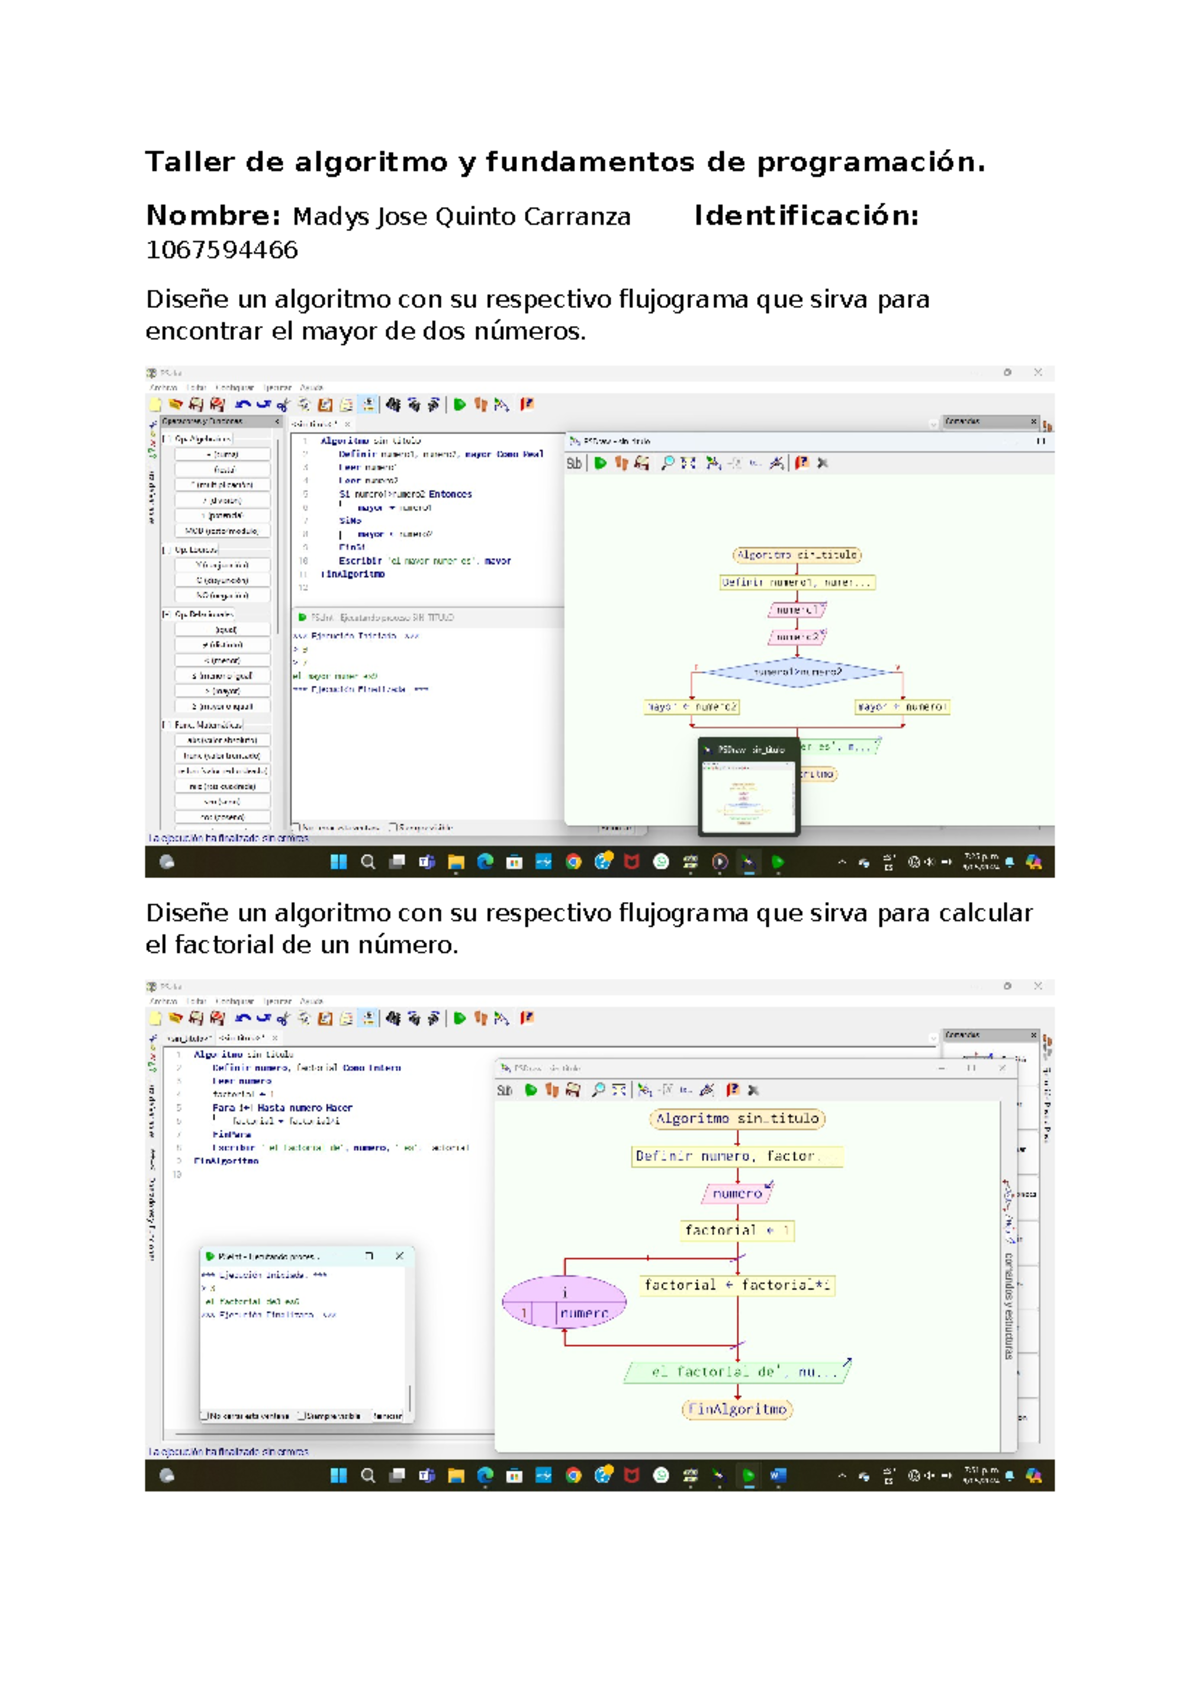Open dropdown arrow beside Comandos panel, lower screenshot

pyautogui.click(x=934, y=1036)
